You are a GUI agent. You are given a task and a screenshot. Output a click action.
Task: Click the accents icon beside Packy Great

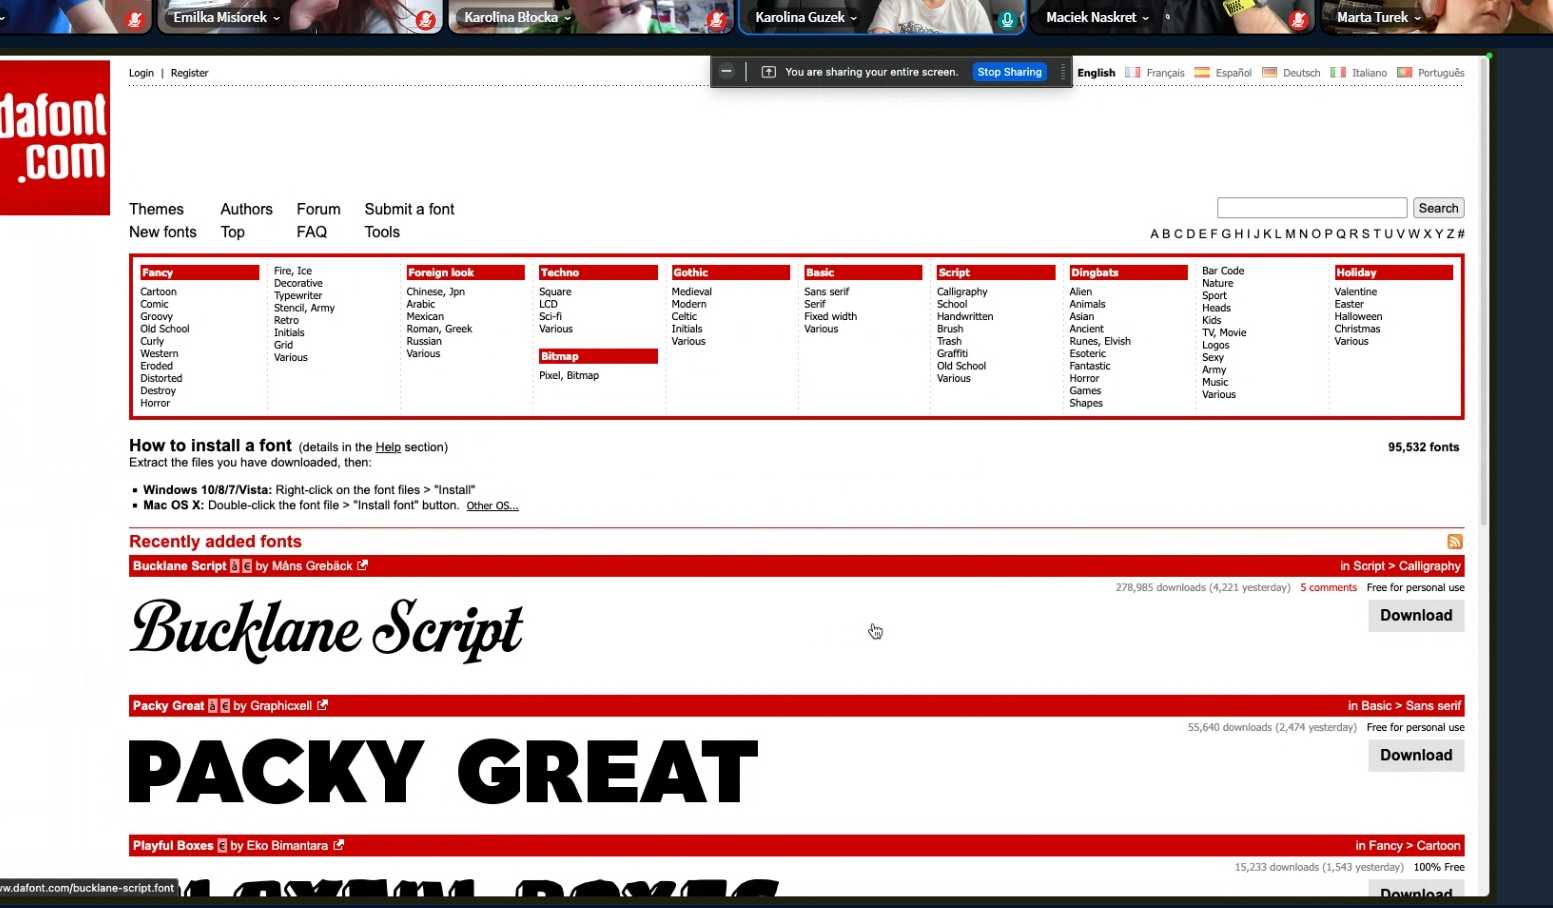click(213, 706)
